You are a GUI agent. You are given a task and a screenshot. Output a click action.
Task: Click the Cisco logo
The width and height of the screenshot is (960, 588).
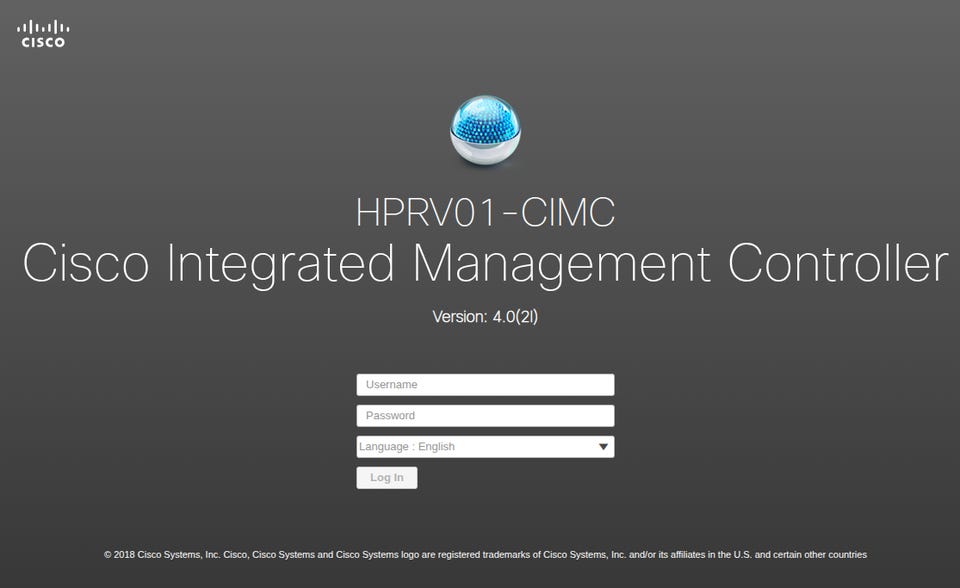tap(43, 34)
